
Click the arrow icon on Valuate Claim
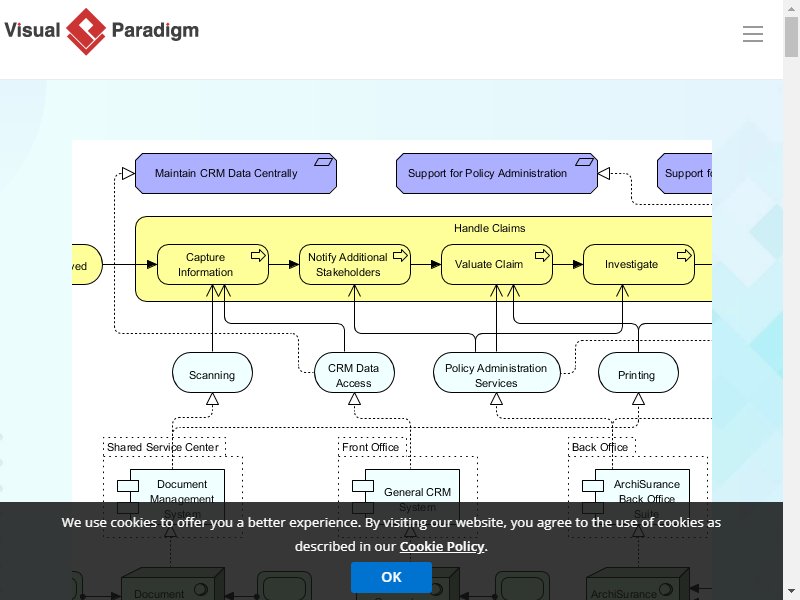(542, 255)
